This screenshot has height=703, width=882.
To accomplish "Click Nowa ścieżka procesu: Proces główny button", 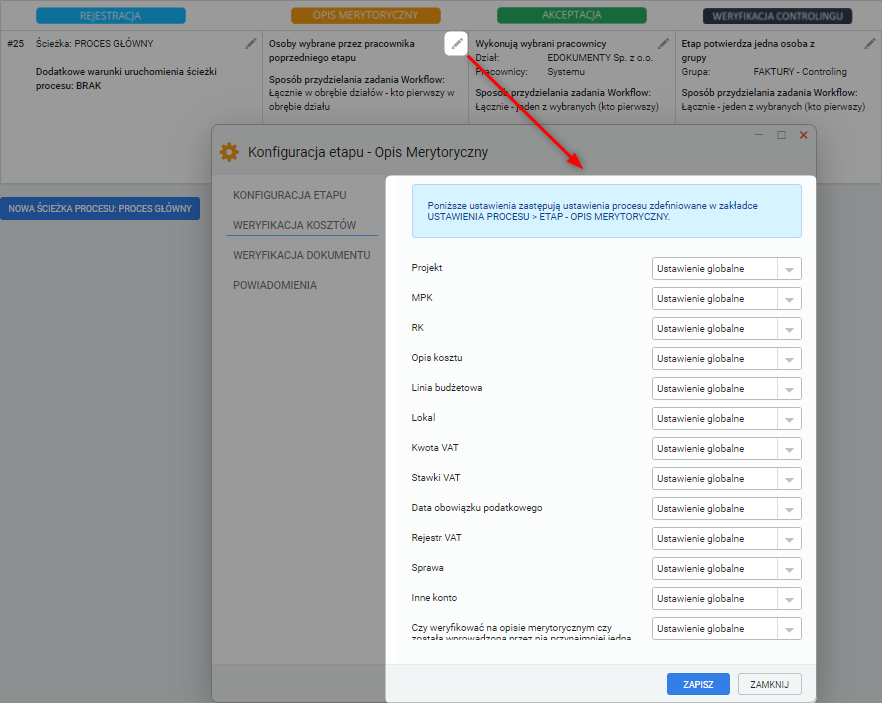I will tap(100, 209).
